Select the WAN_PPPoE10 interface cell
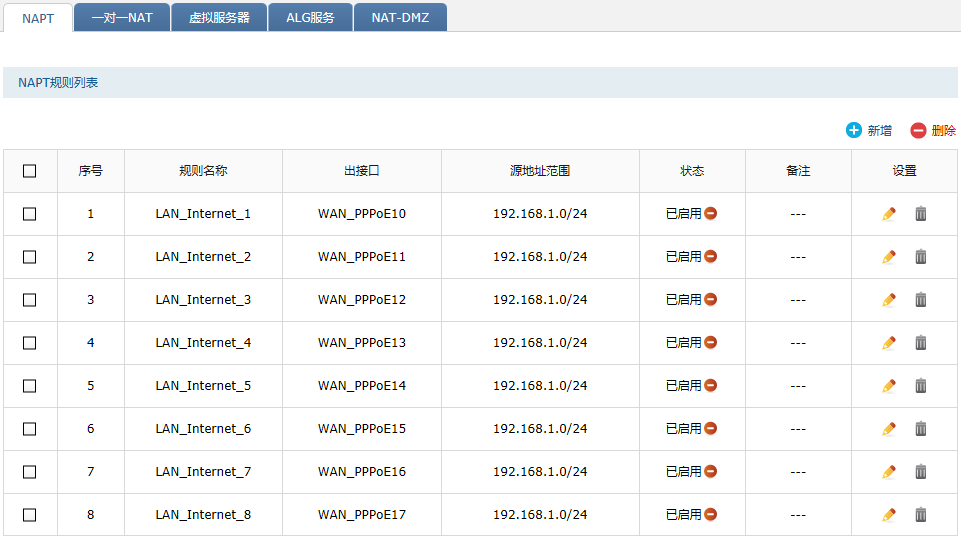961x540 pixels. point(362,214)
